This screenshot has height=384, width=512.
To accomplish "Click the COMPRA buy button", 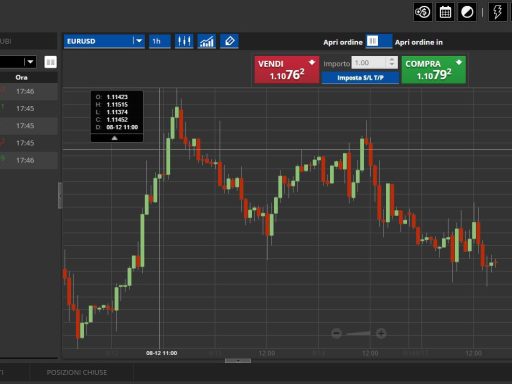I will [434, 70].
